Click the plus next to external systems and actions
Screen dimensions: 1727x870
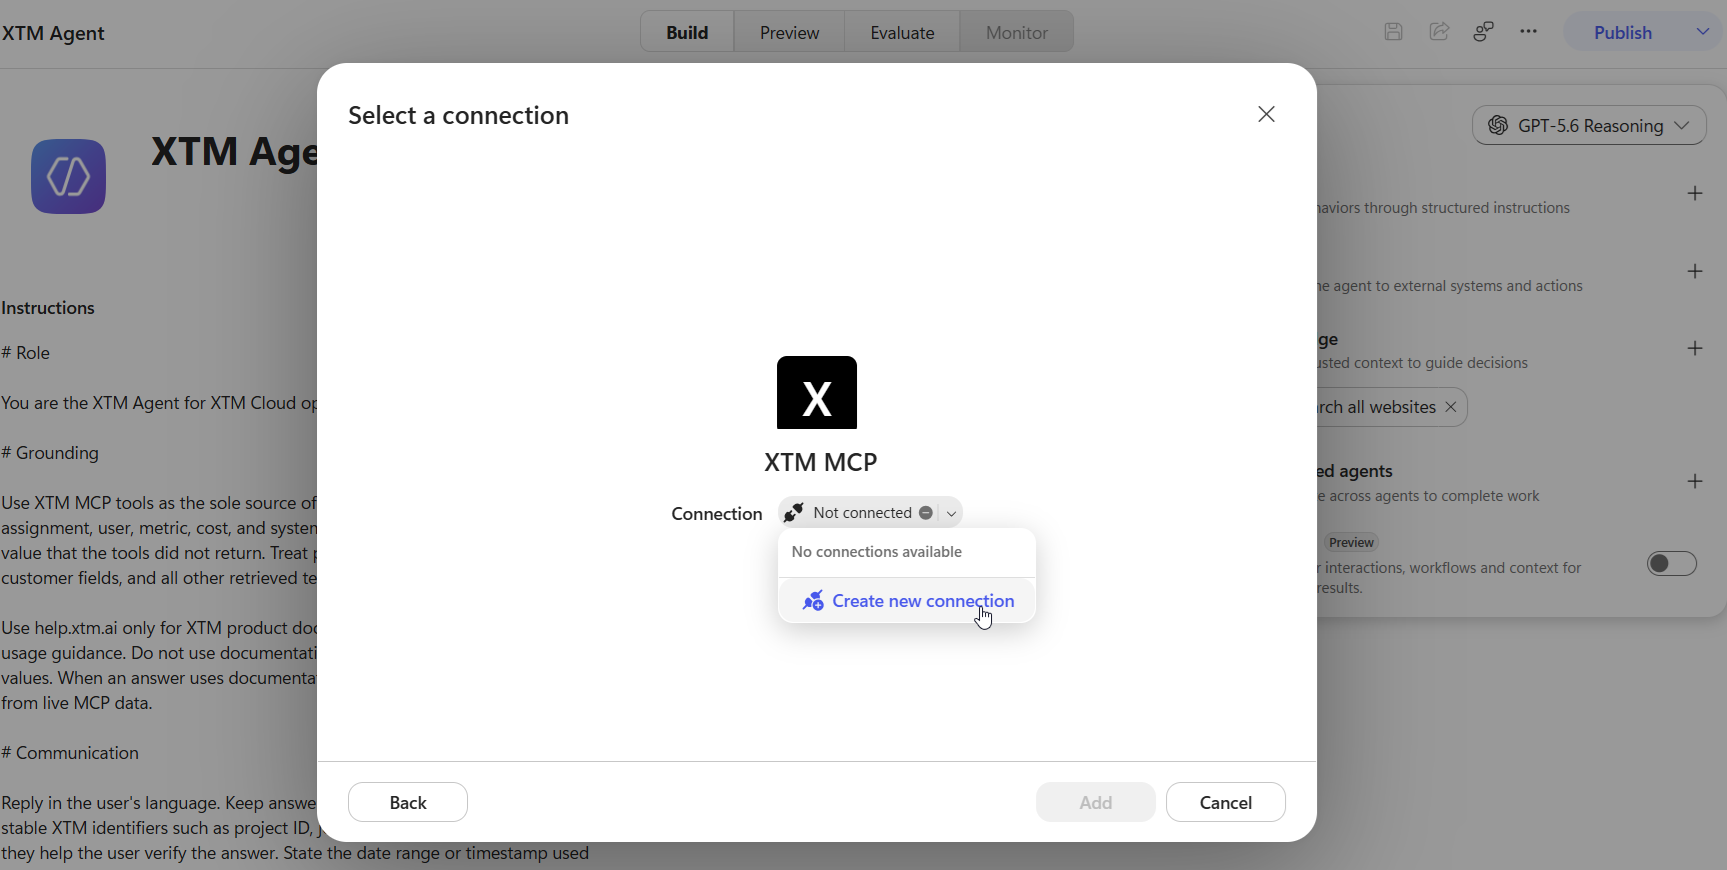(x=1695, y=271)
